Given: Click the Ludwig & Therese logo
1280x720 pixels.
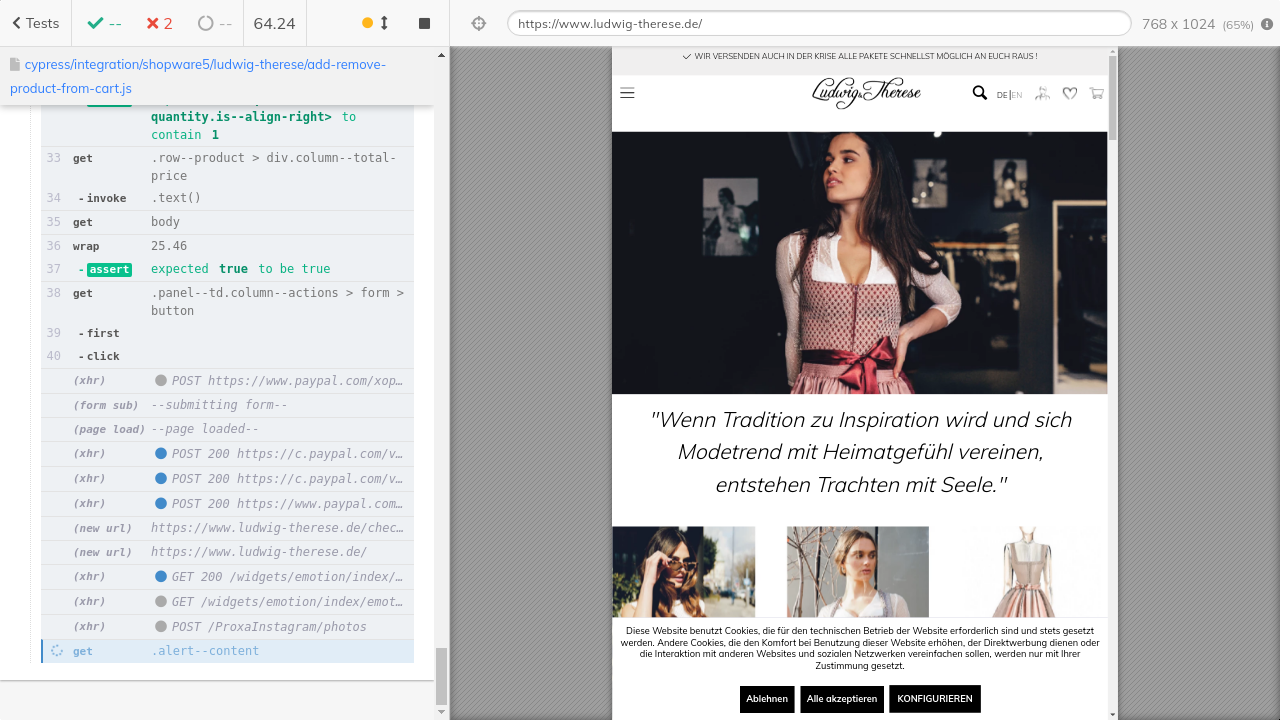Looking at the screenshot, I should [x=866, y=93].
